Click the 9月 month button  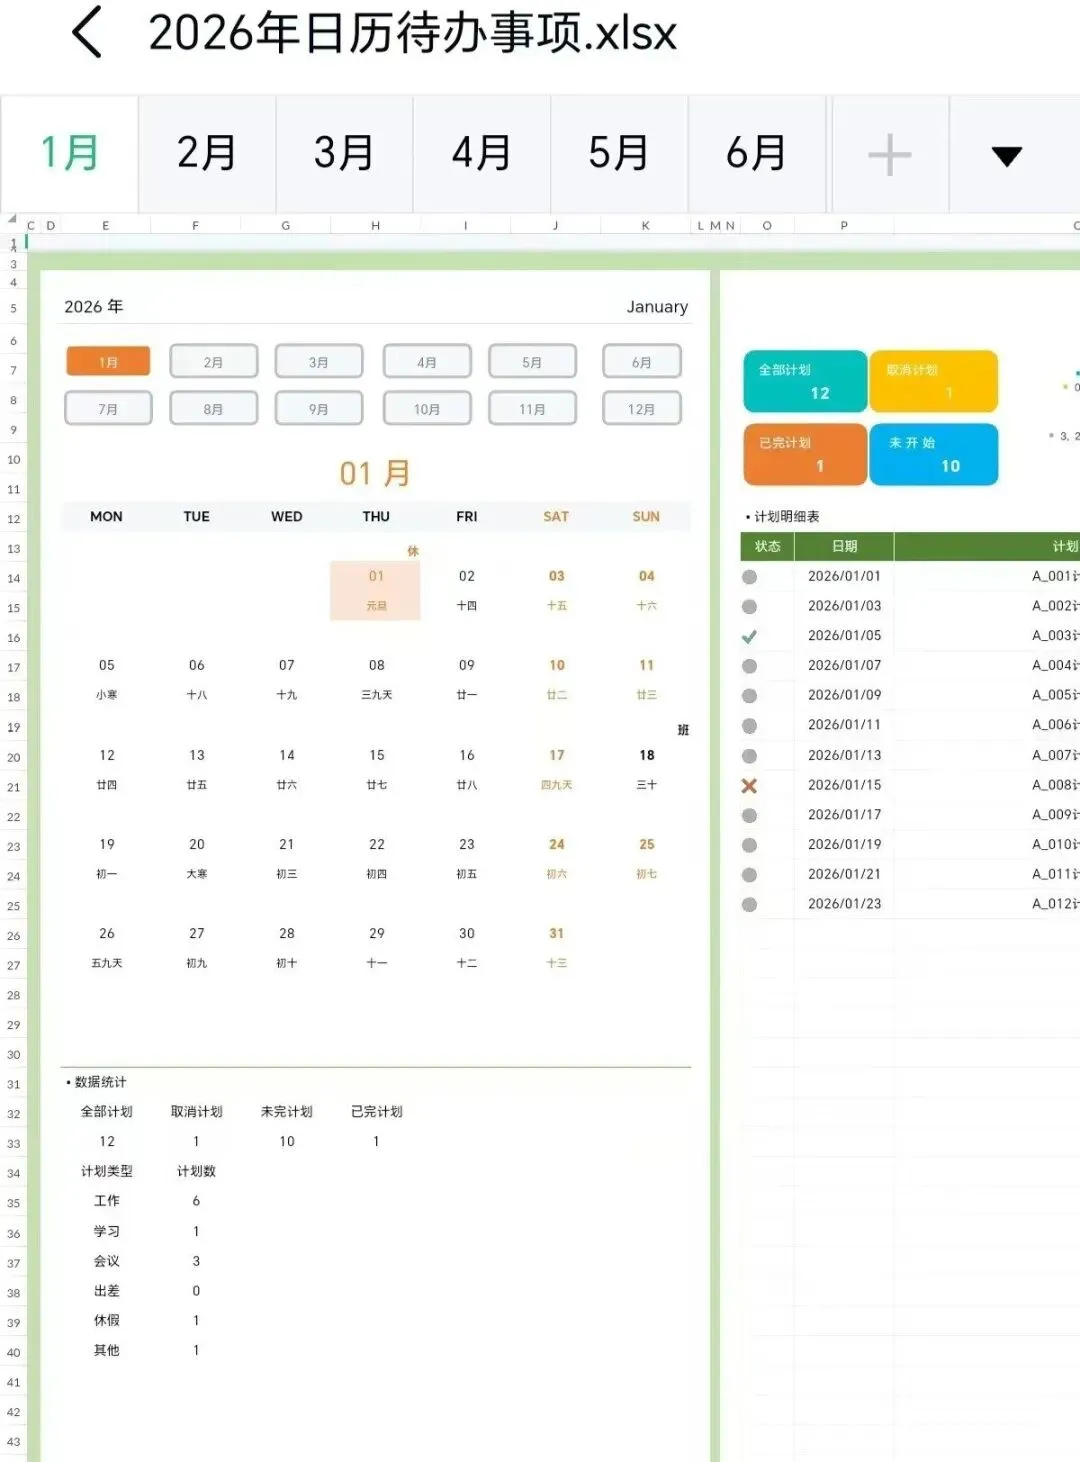319,408
